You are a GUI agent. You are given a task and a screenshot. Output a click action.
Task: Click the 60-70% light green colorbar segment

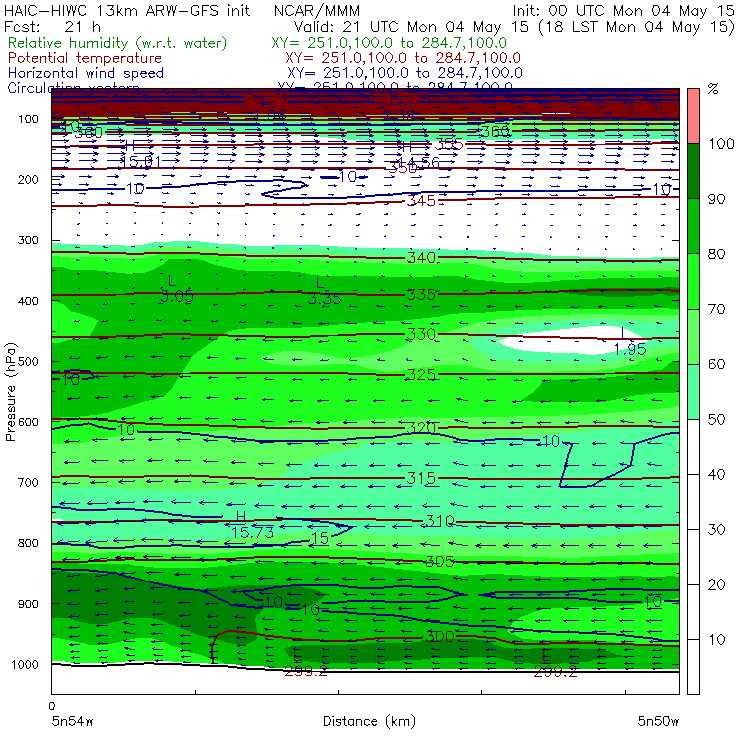pos(693,336)
